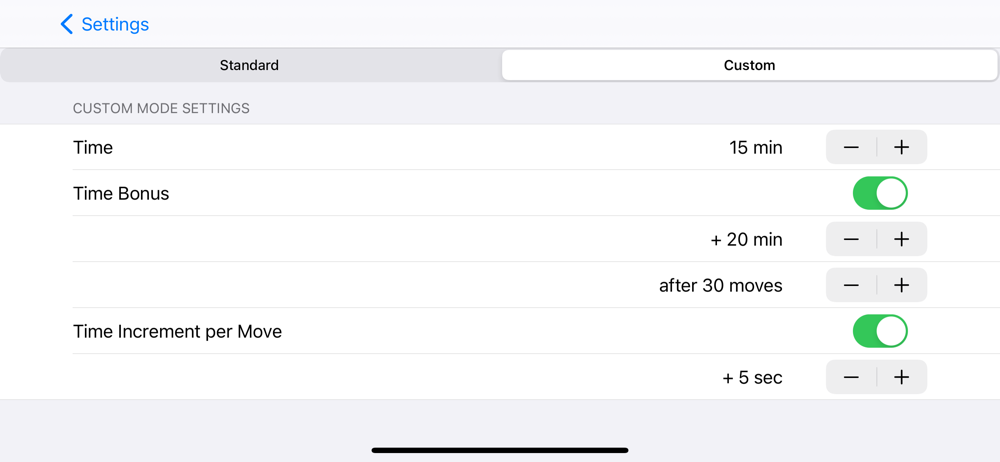1000x462 pixels.
Task: Click the '+ 5 sec' value text
Action: [752, 378]
